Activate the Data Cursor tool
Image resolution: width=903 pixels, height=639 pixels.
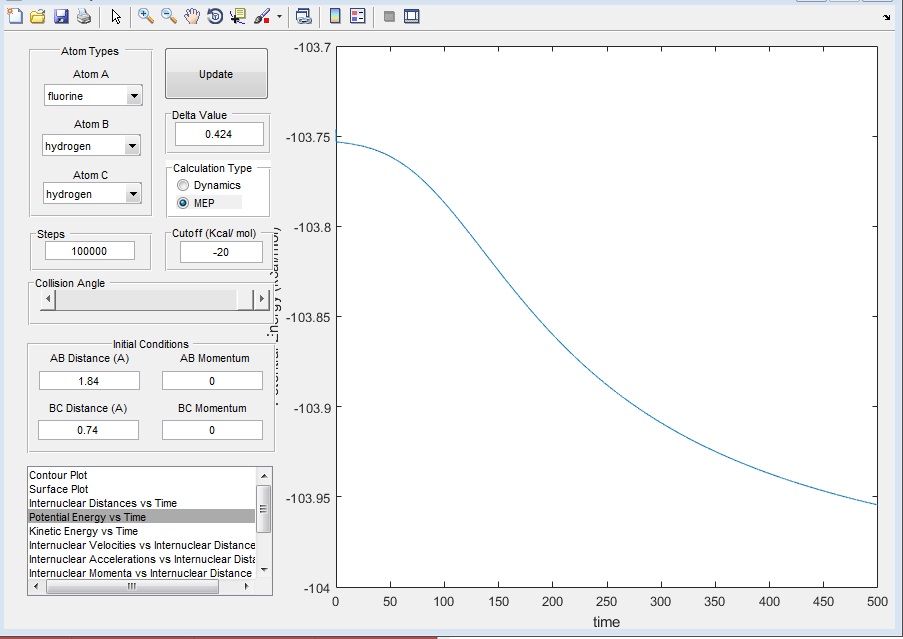[238, 17]
